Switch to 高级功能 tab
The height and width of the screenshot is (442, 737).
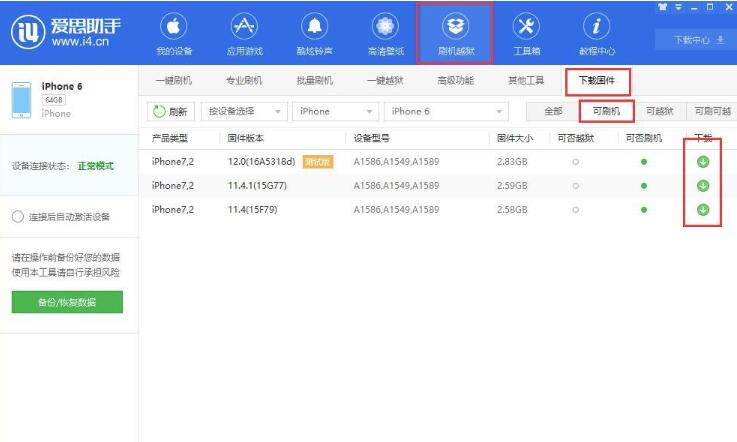click(x=455, y=80)
